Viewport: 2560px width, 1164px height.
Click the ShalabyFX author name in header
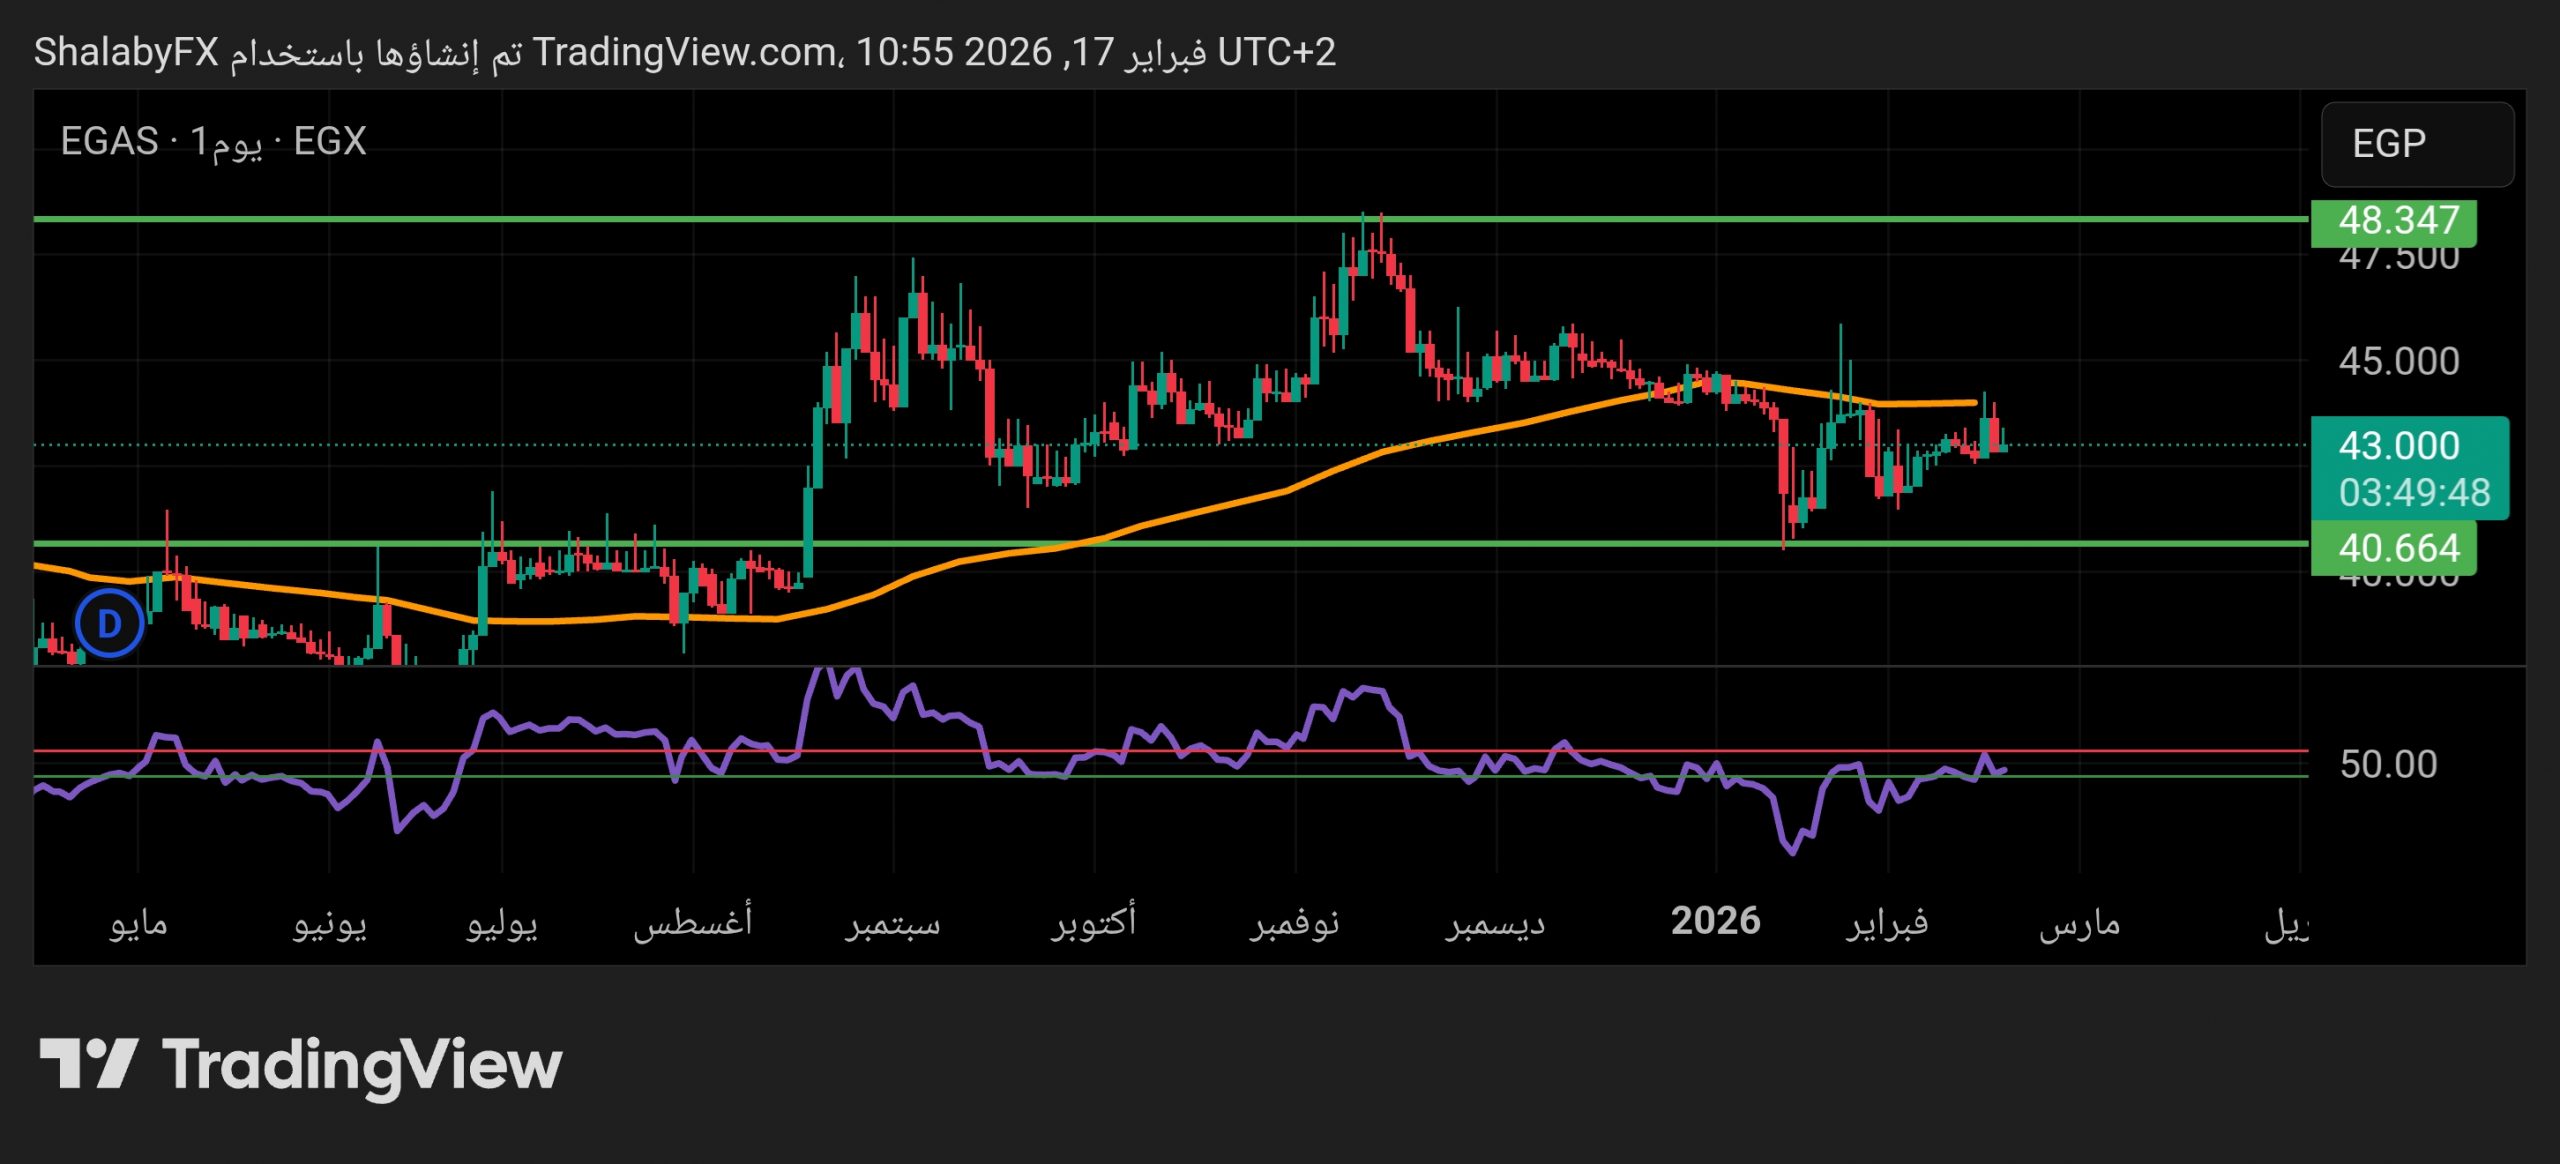(x=126, y=52)
